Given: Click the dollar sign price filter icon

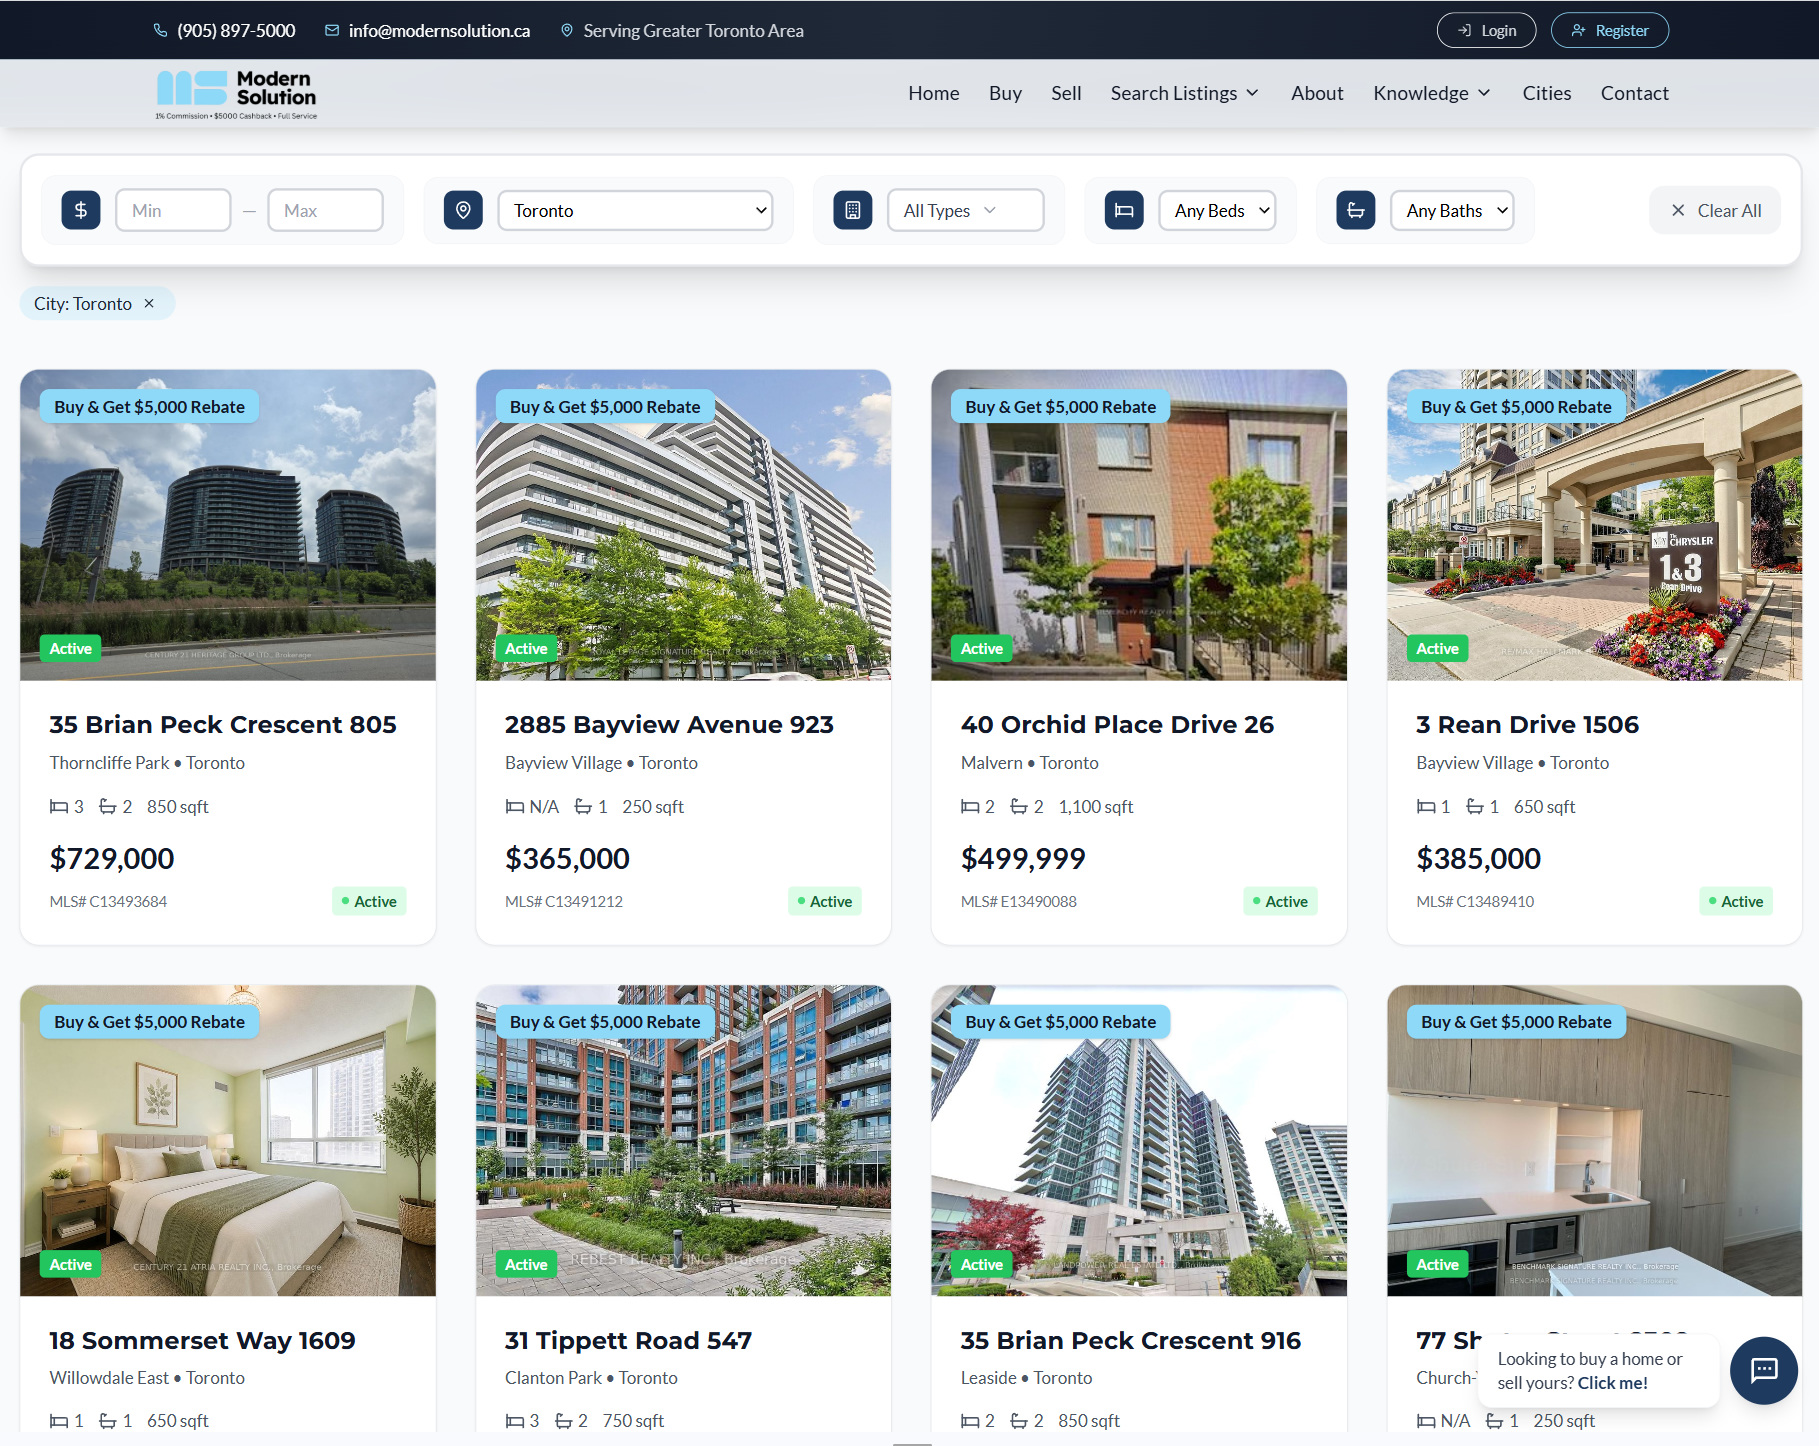Looking at the screenshot, I should pyautogui.click(x=81, y=210).
